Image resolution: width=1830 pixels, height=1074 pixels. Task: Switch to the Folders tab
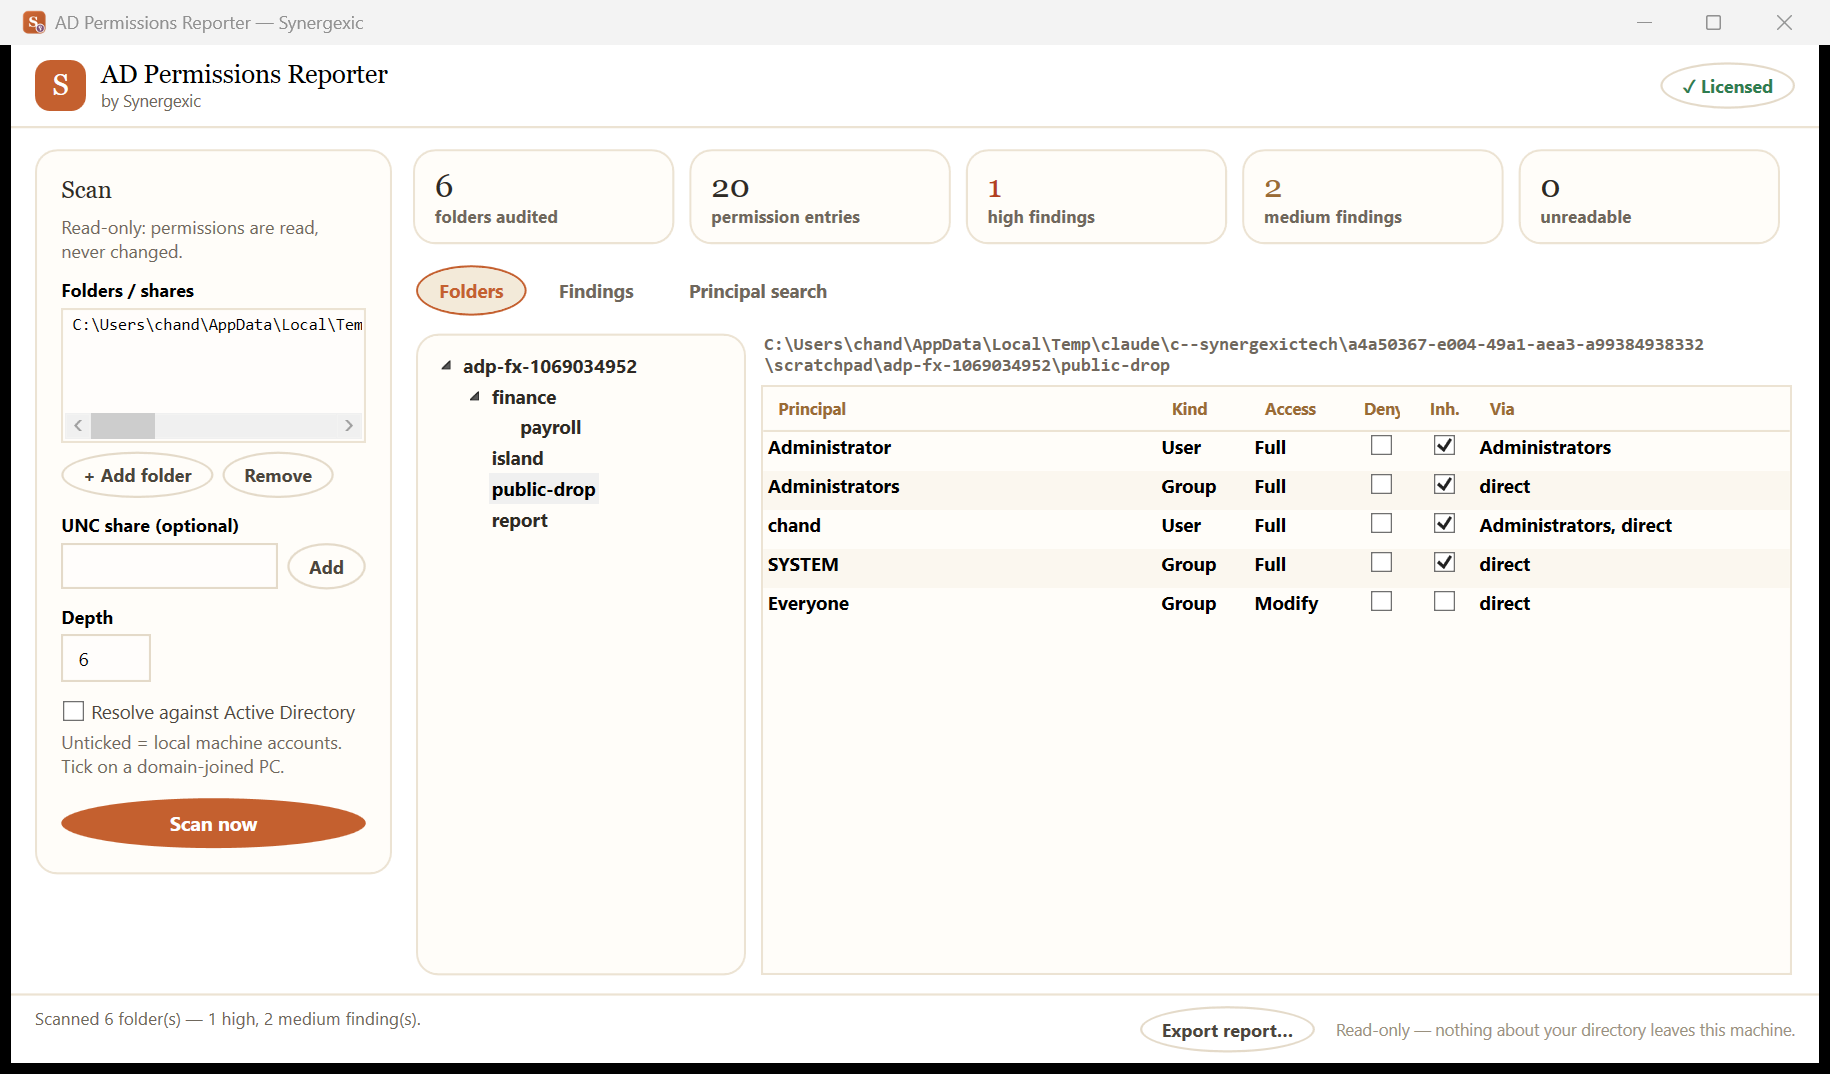[x=471, y=291]
